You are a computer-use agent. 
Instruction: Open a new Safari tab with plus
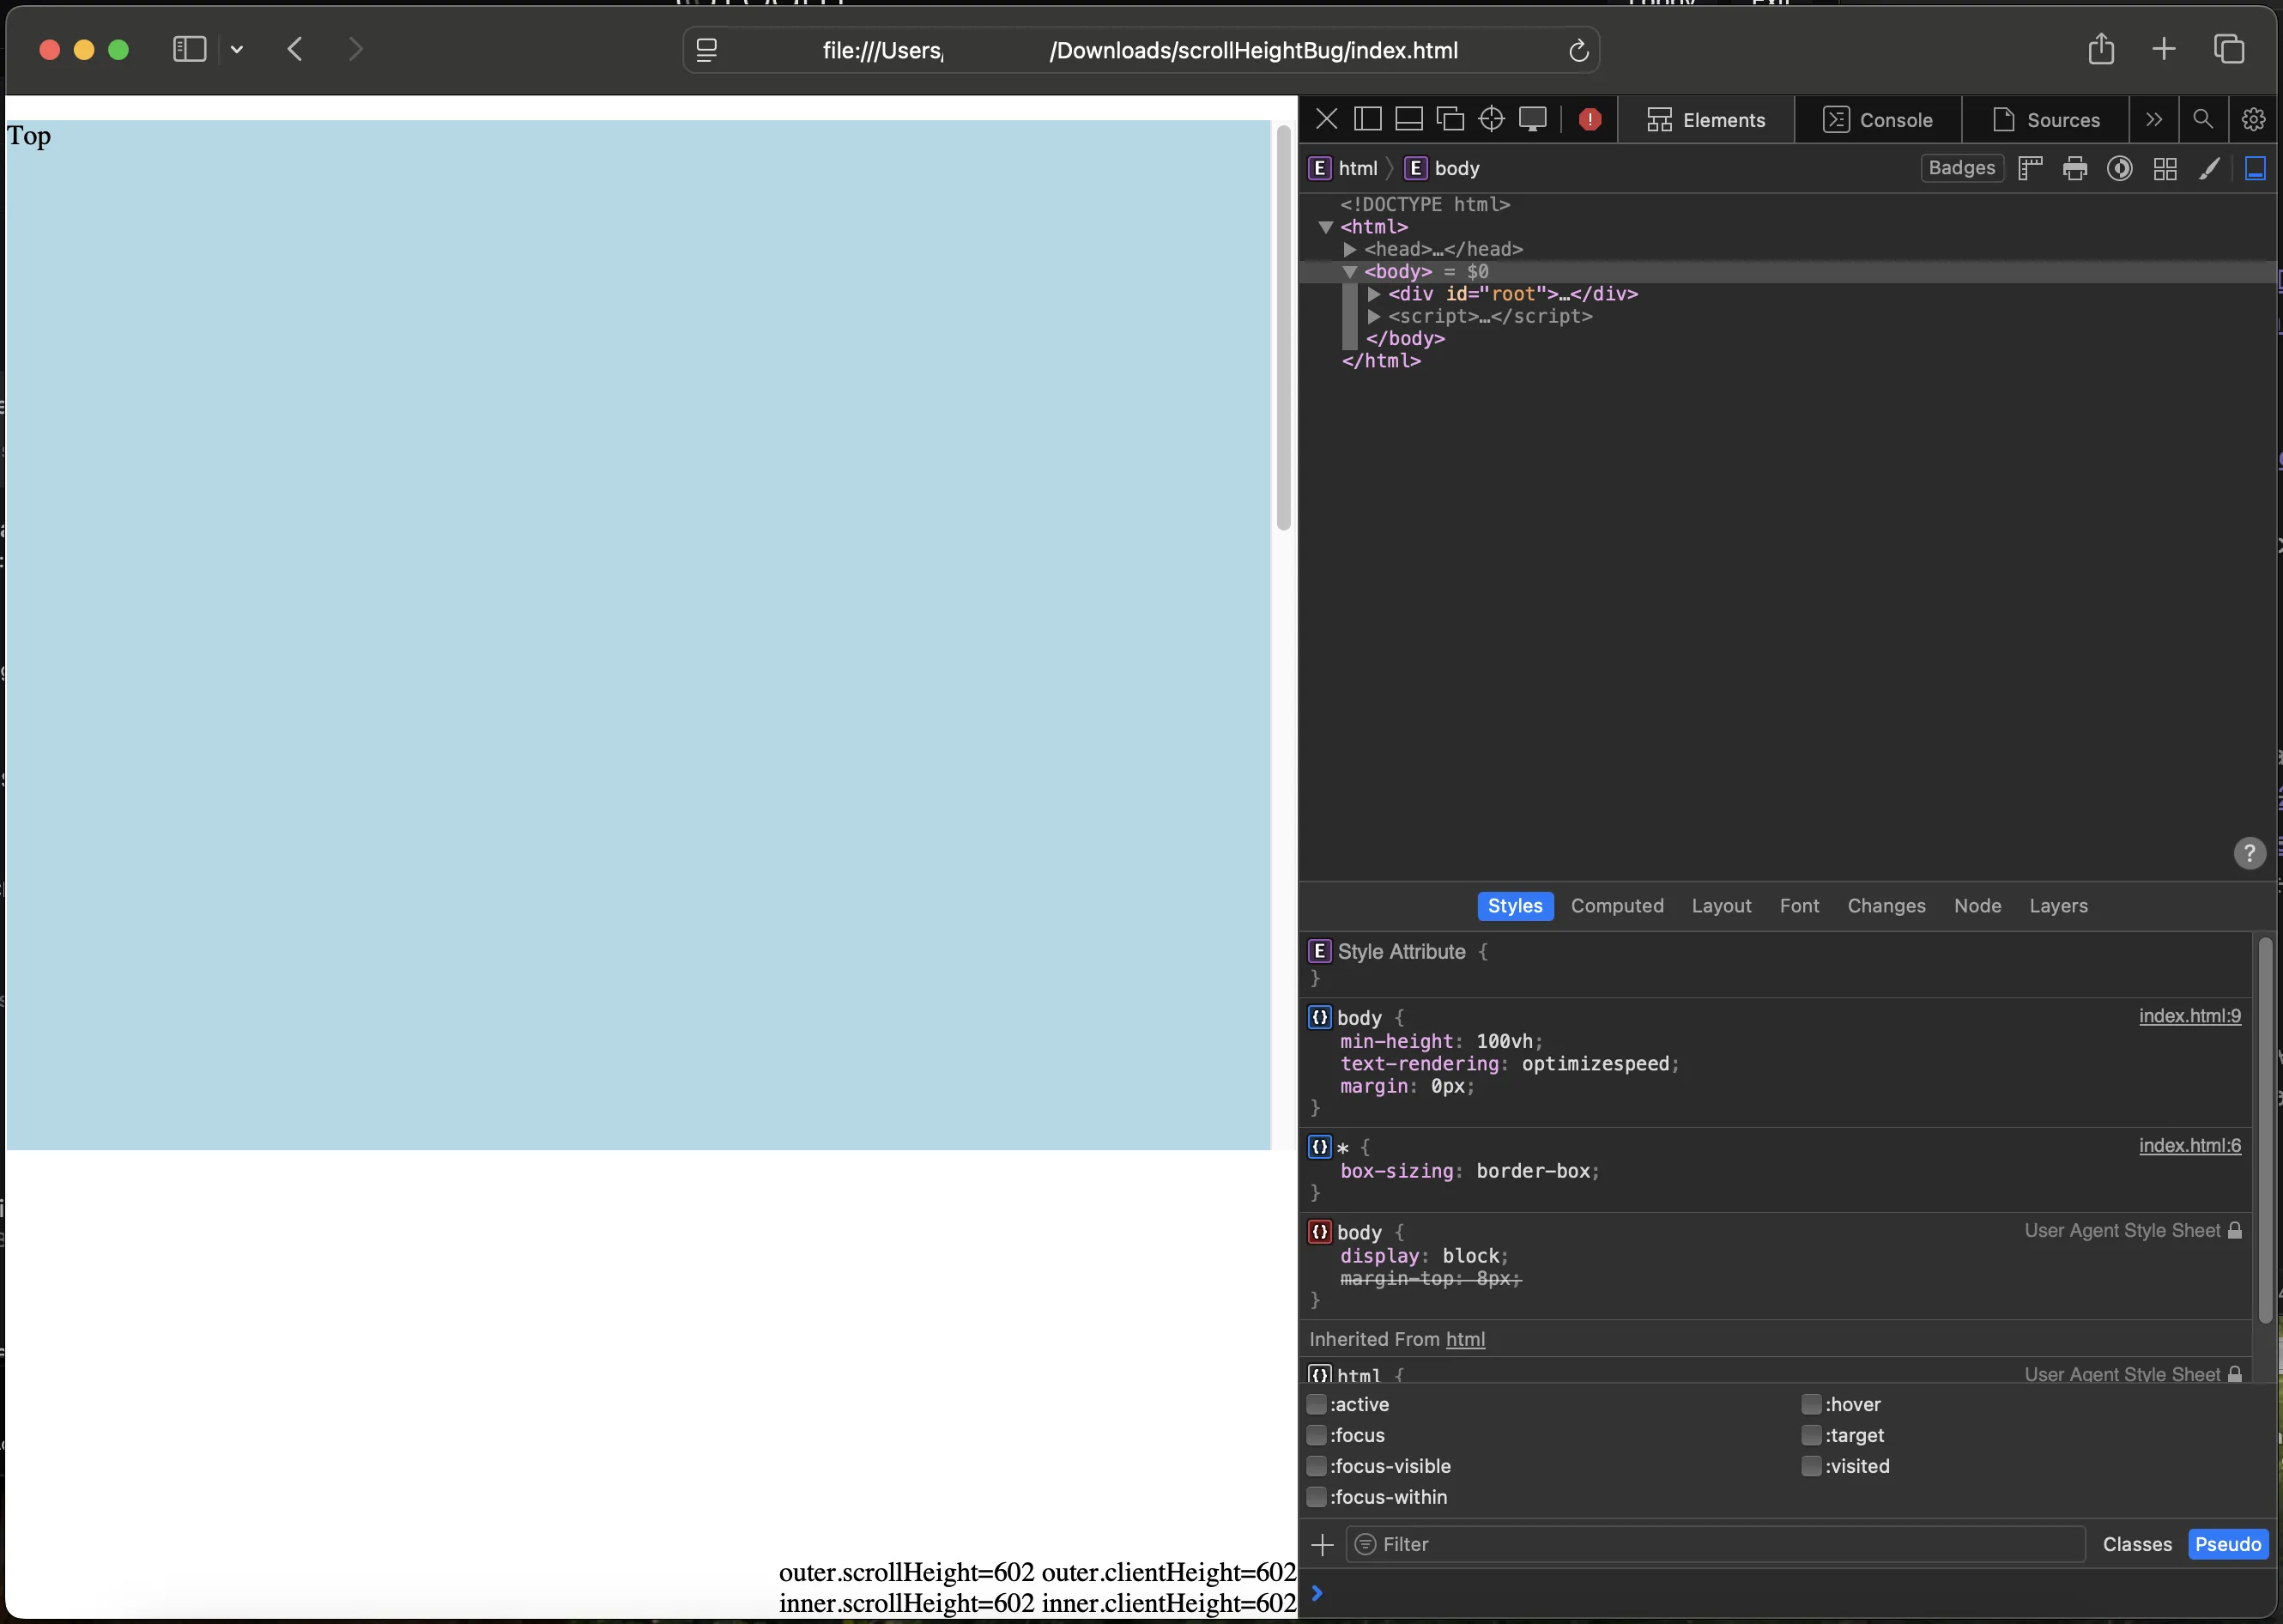click(2163, 49)
